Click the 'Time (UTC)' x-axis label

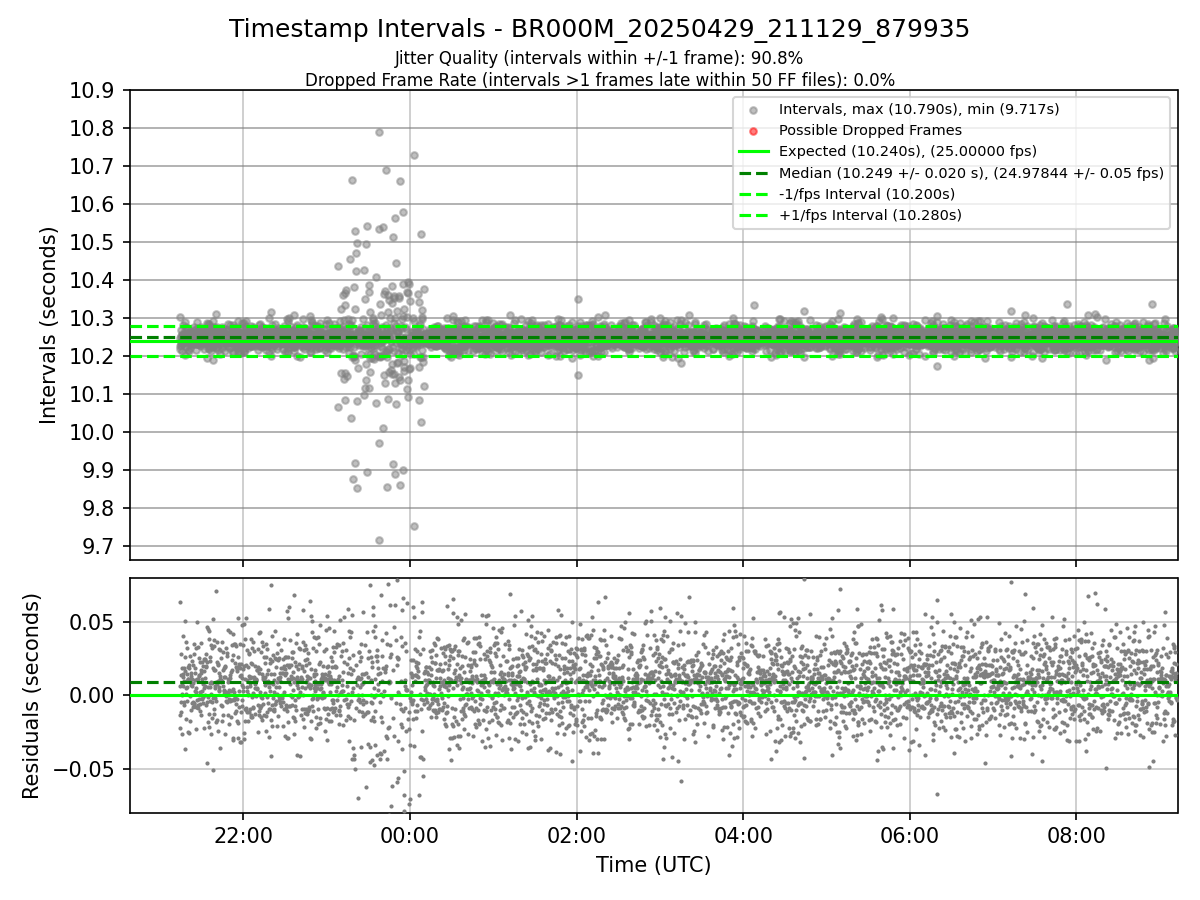(653, 865)
